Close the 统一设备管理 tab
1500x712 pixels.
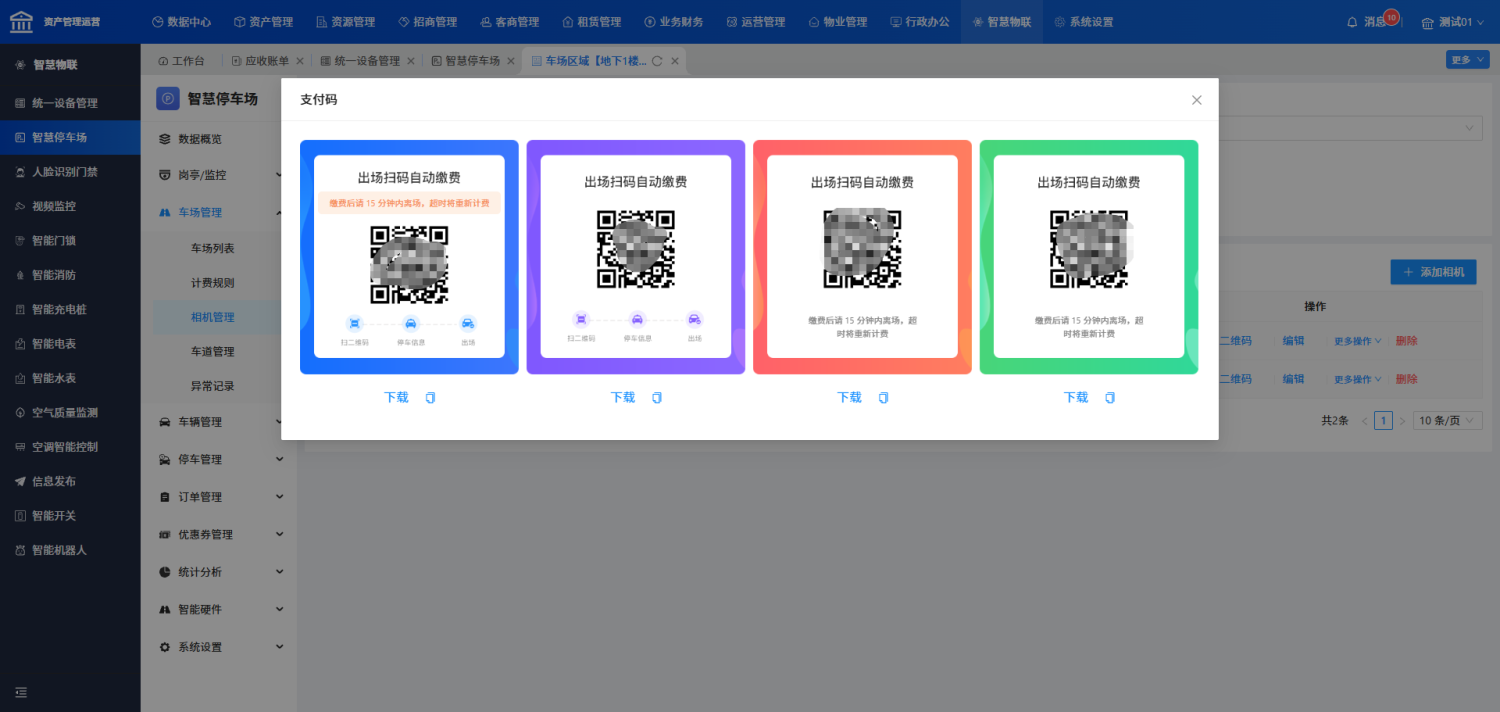pyautogui.click(x=410, y=61)
